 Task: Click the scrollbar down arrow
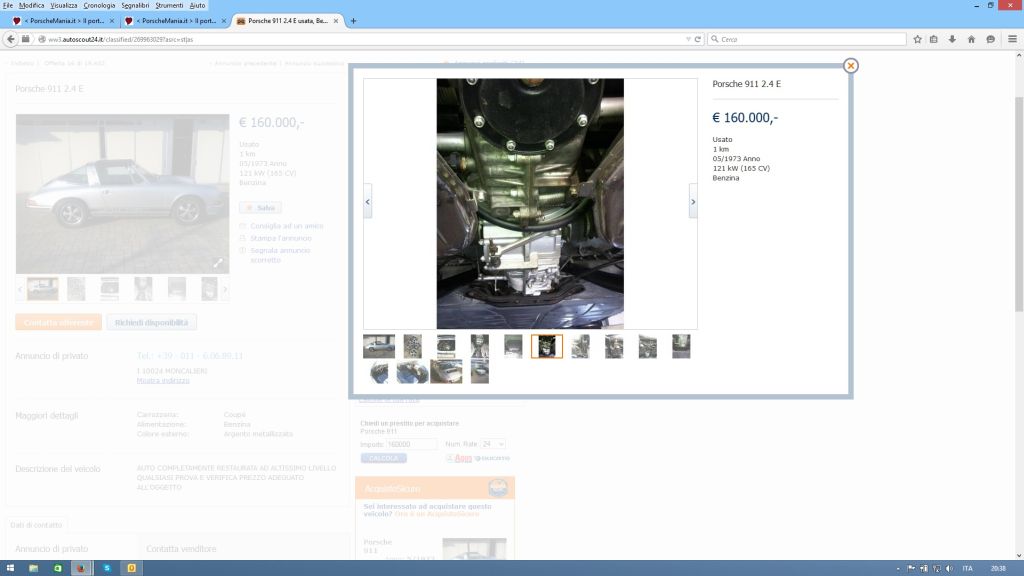pos(1019,555)
